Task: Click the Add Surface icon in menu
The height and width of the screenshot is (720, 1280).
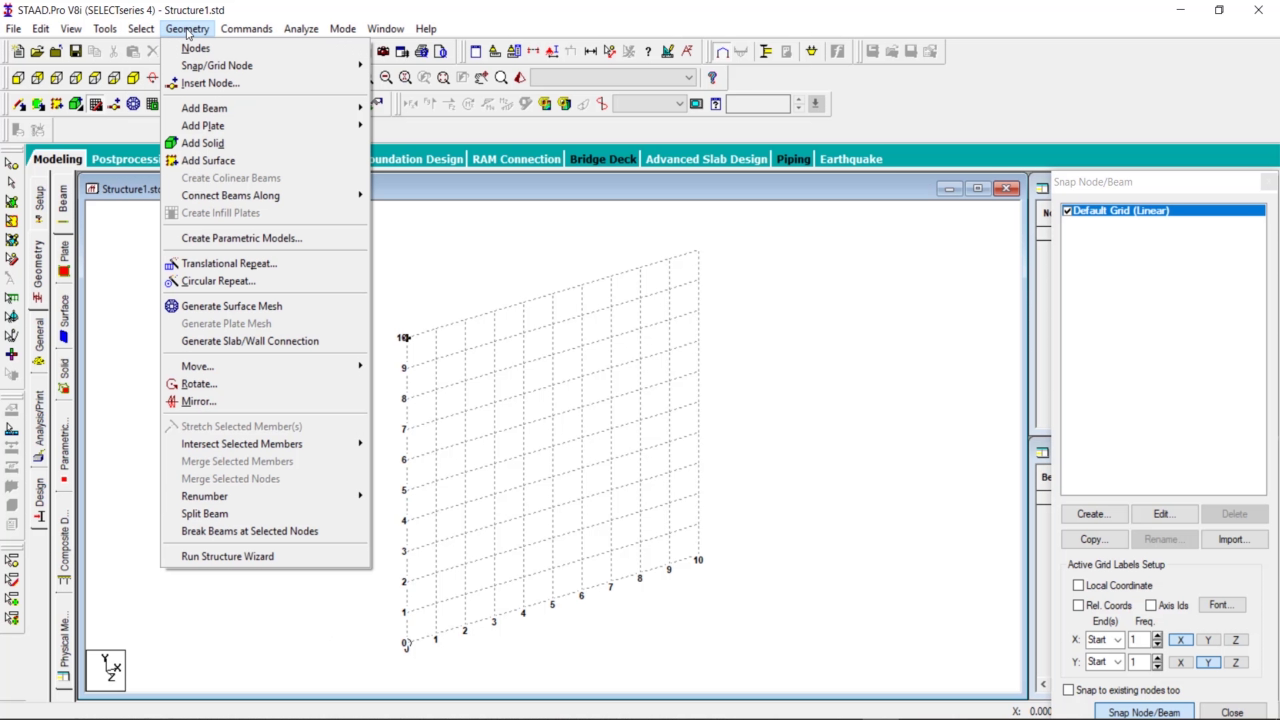Action: point(172,161)
